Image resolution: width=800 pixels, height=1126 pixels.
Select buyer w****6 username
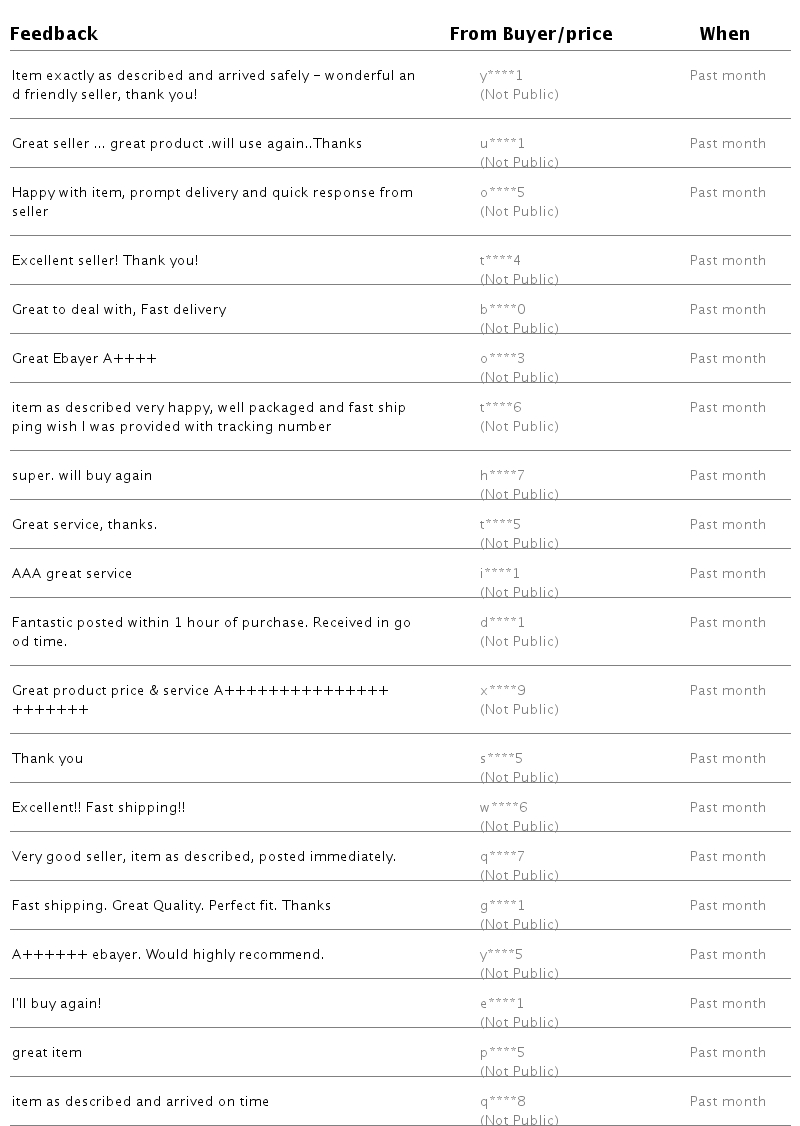503,808
